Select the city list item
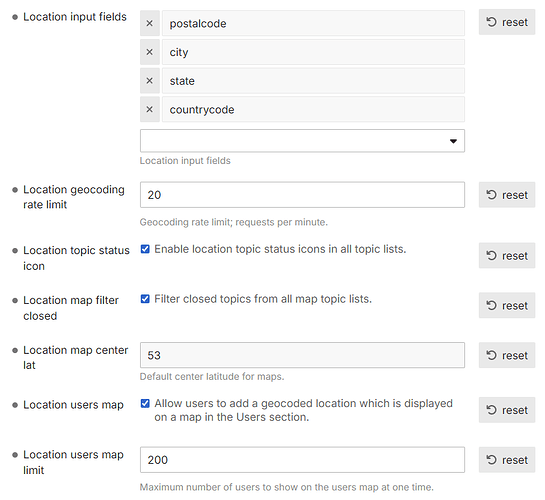 (x=313, y=52)
